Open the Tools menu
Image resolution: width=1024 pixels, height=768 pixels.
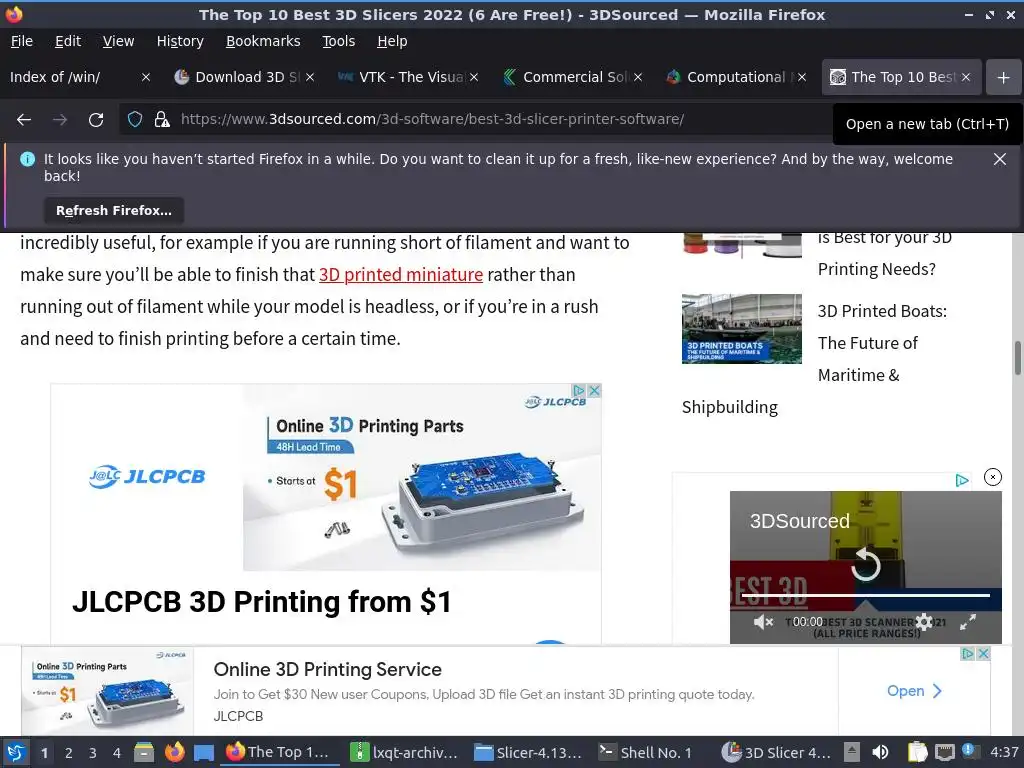(x=338, y=41)
